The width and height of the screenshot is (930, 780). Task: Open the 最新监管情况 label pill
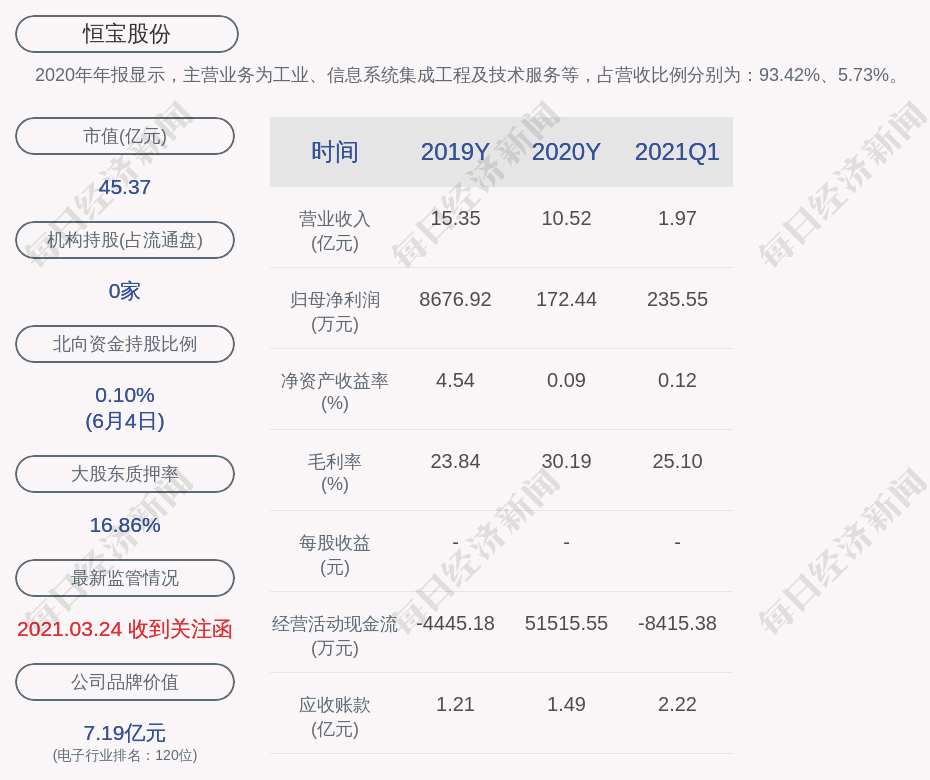click(x=125, y=578)
